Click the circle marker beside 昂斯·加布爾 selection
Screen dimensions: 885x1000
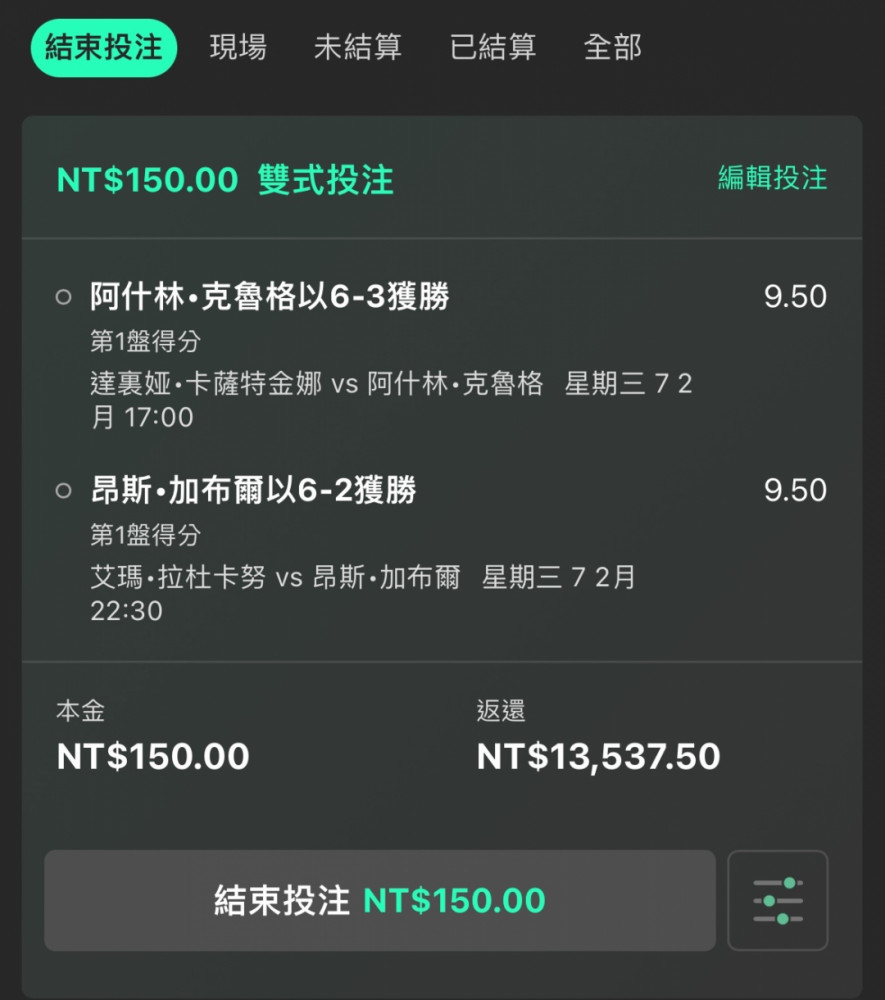point(63,490)
